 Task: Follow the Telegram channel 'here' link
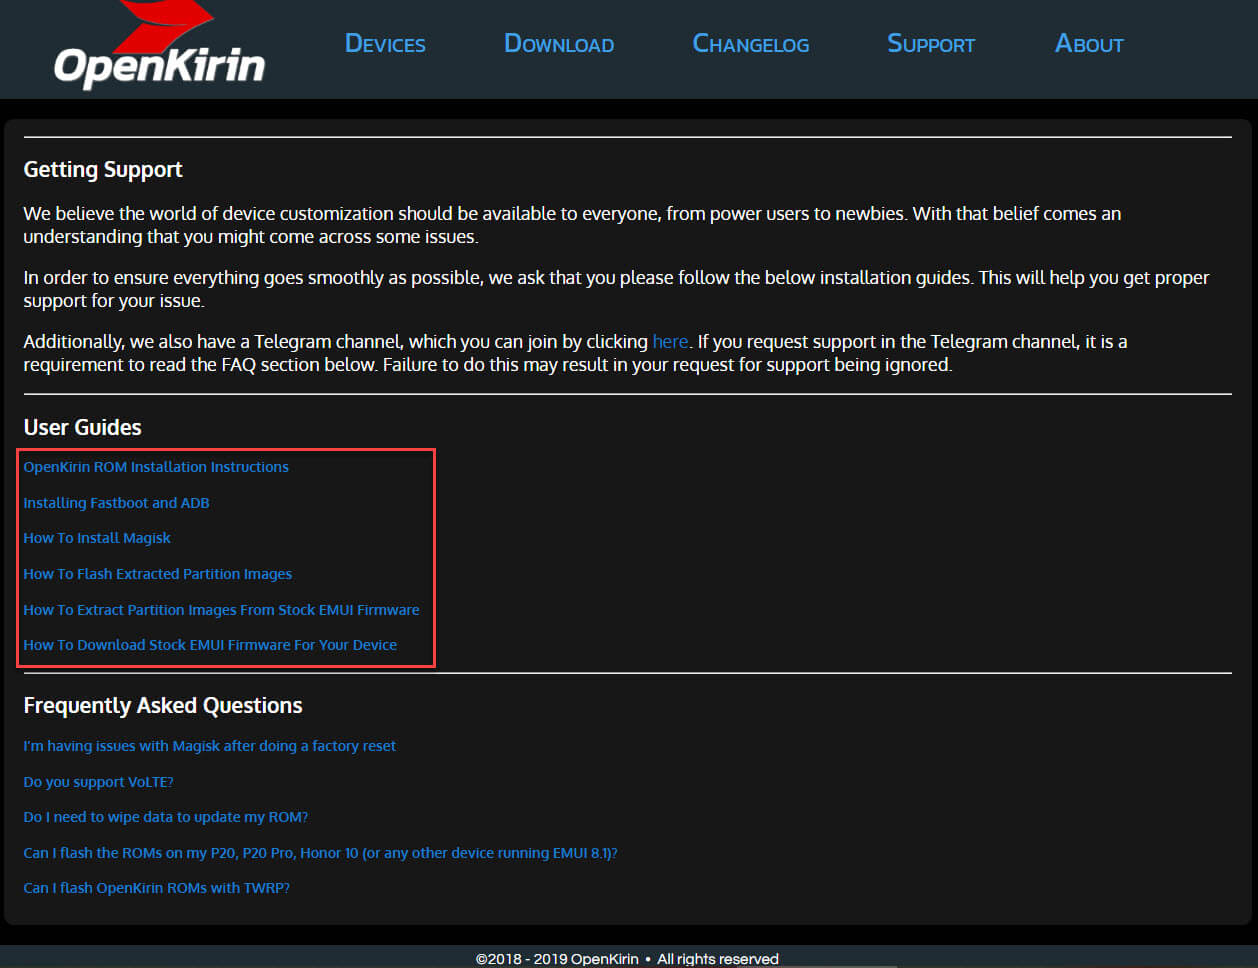coord(670,342)
